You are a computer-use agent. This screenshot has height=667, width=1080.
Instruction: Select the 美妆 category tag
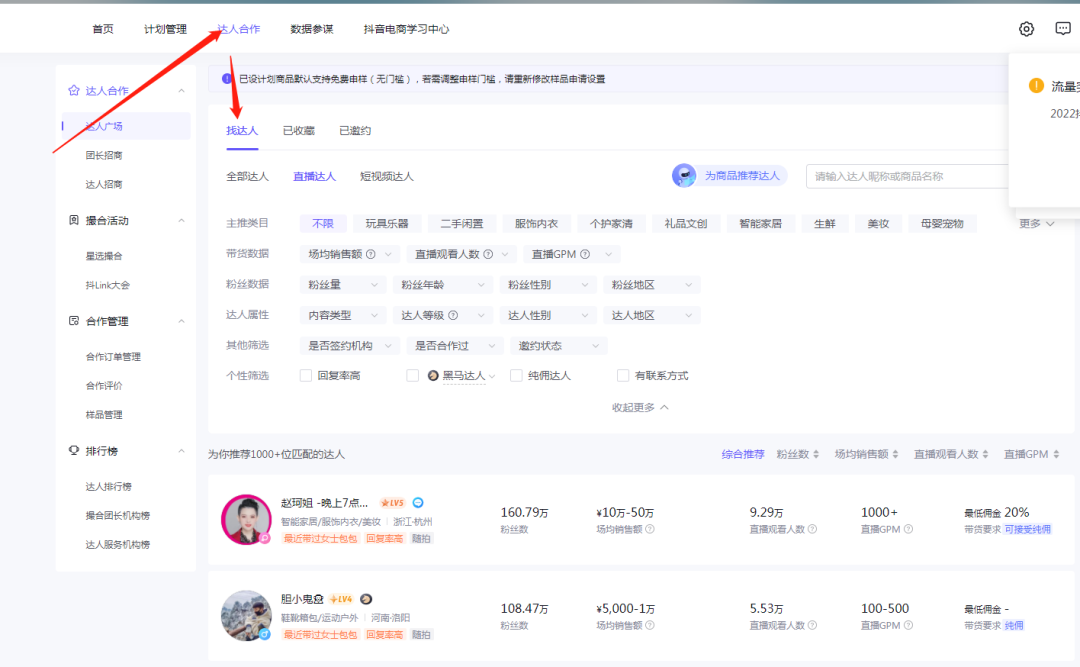[878, 223]
